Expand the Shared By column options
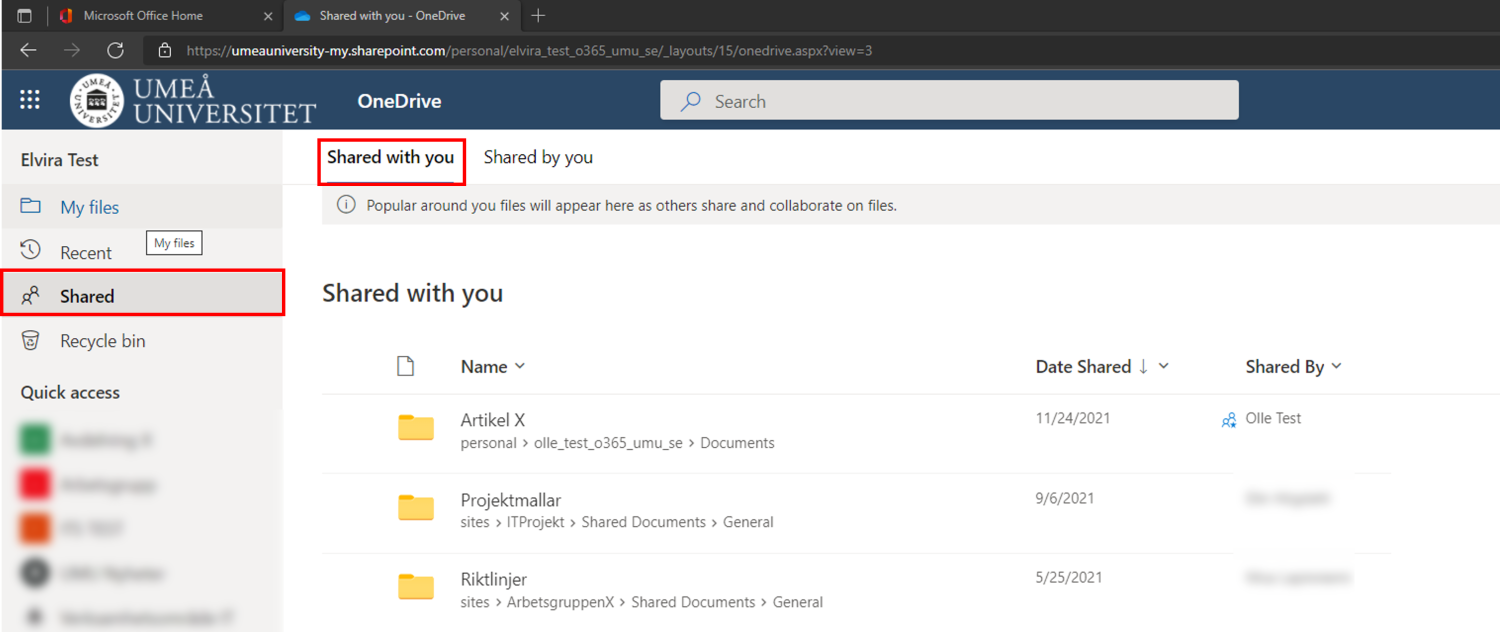Viewport: 1500px width, 632px height. click(1338, 366)
